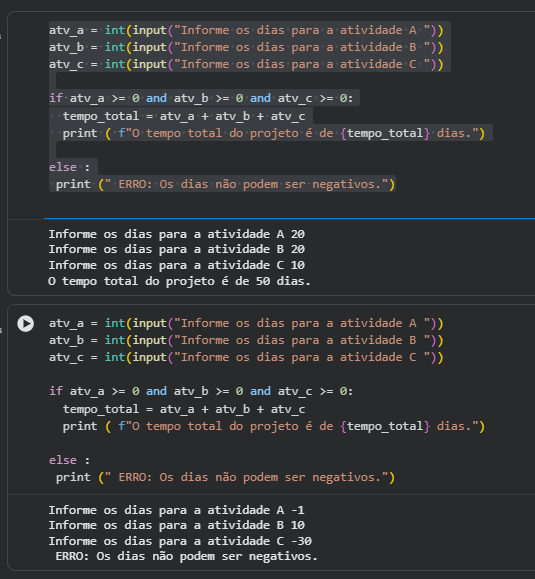Click the else keyword in first cell
The width and height of the screenshot is (535, 579).
pos(63,167)
